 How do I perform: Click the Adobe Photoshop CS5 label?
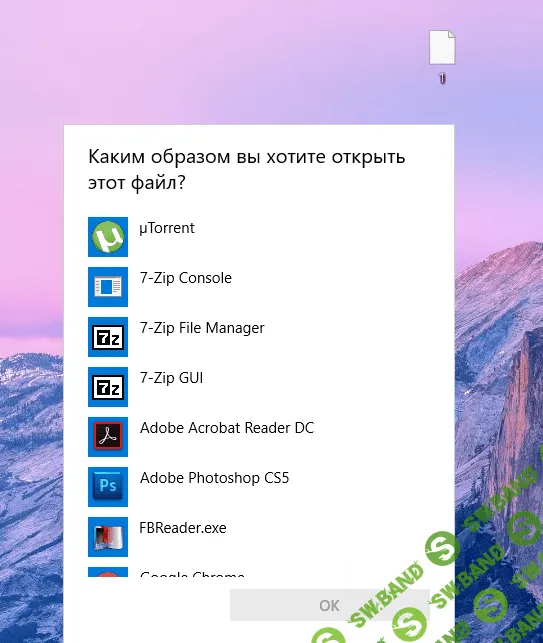[214, 478]
